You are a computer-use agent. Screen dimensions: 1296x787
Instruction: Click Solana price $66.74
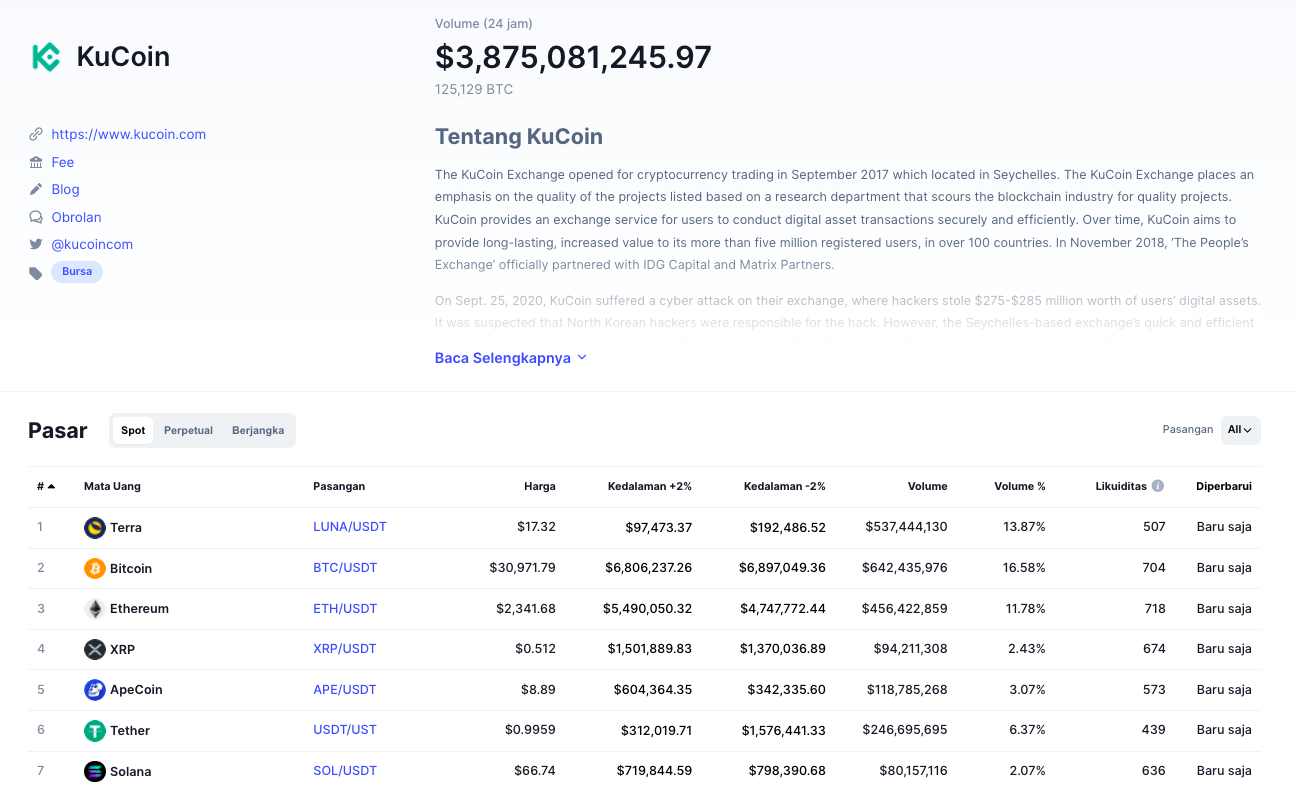[535, 771]
